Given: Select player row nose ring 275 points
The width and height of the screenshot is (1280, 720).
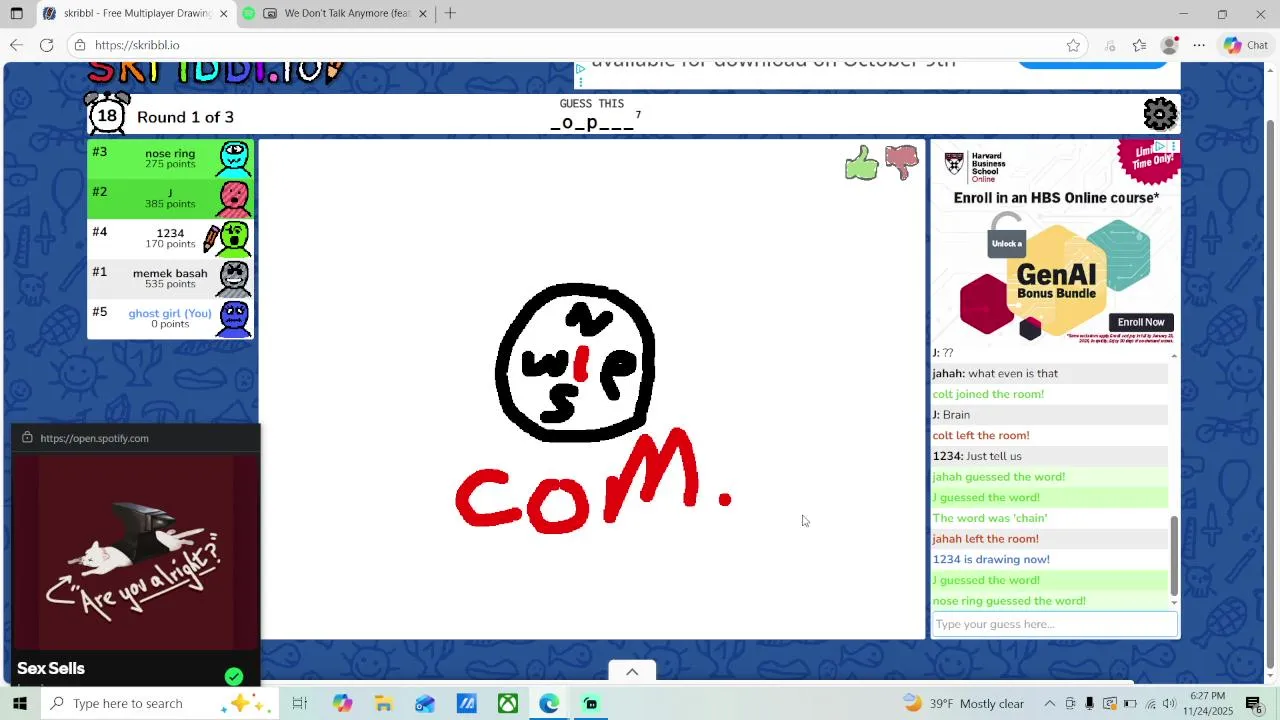Looking at the screenshot, I should coord(170,158).
